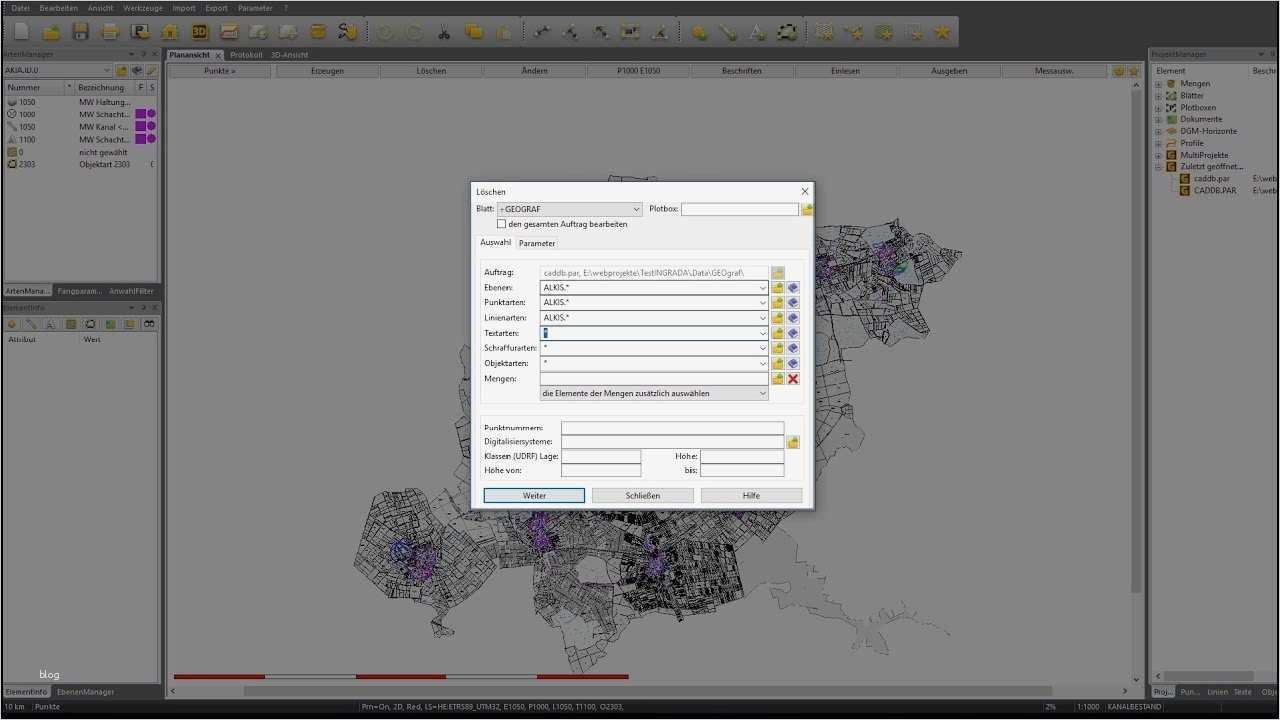Click the Weiter button in the Löschen dialog
This screenshot has height=720, width=1280.
(x=534, y=495)
